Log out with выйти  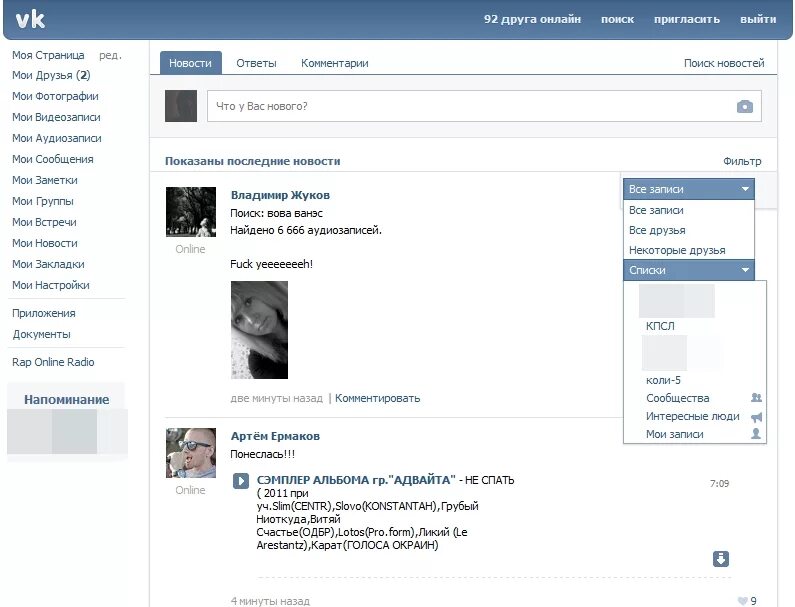coord(758,19)
